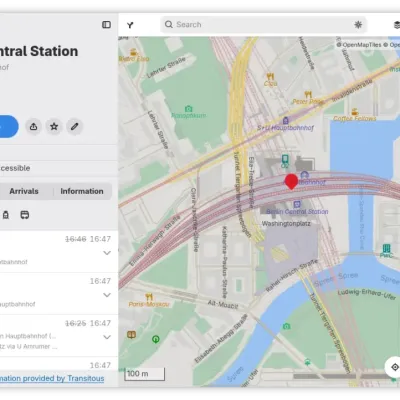The height and width of the screenshot is (400, 400).
Task: Click the book library map icon
Action: click(132, 335)
